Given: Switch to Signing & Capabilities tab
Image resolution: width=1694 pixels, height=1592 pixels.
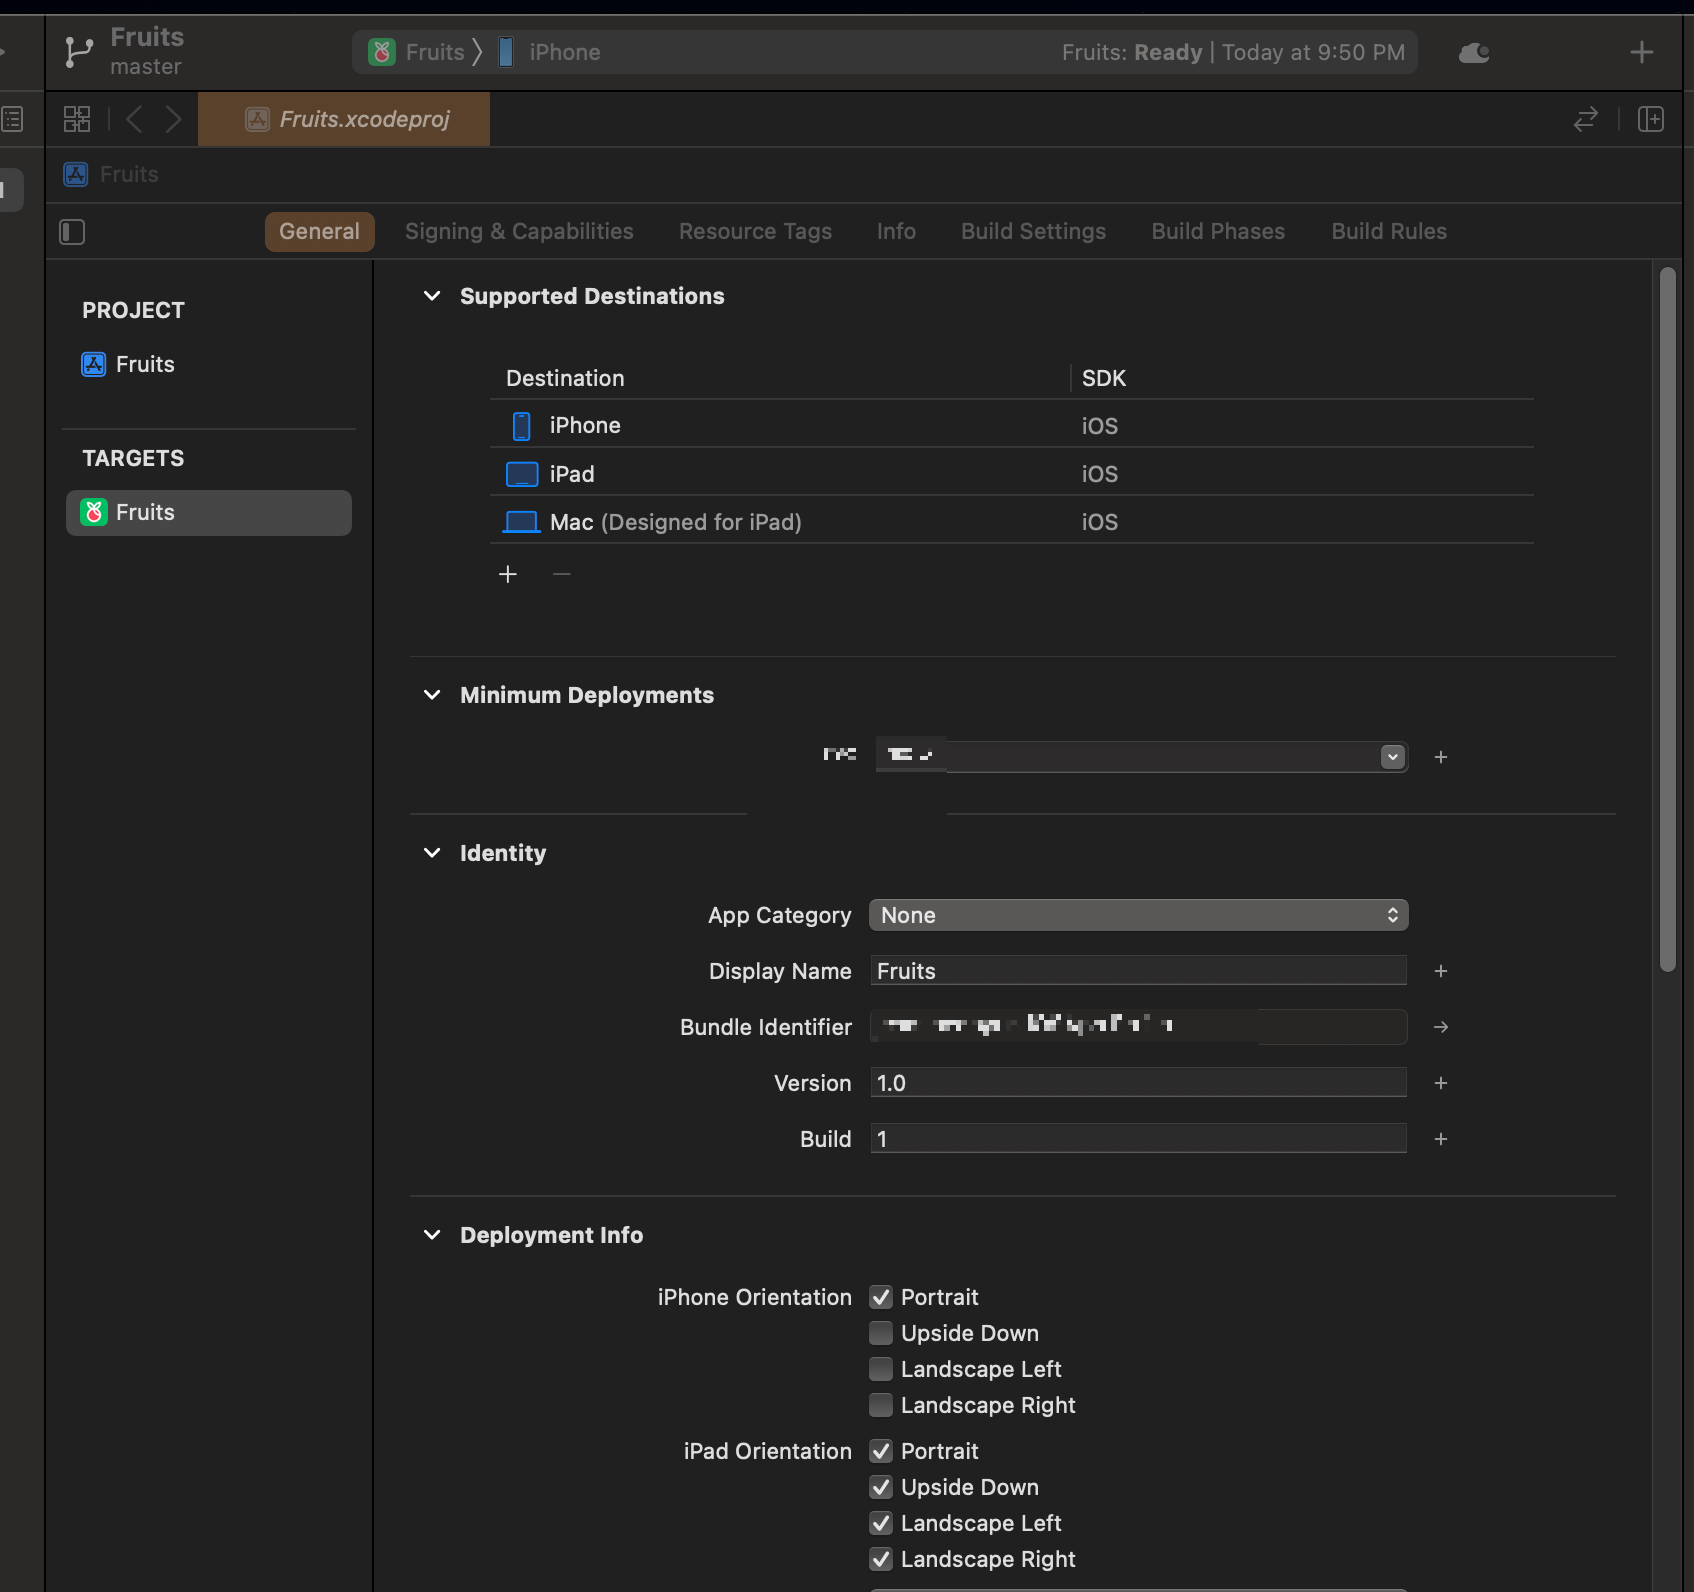Looking at the screenshot, I should pyautogui.click(x=519, y=231).
